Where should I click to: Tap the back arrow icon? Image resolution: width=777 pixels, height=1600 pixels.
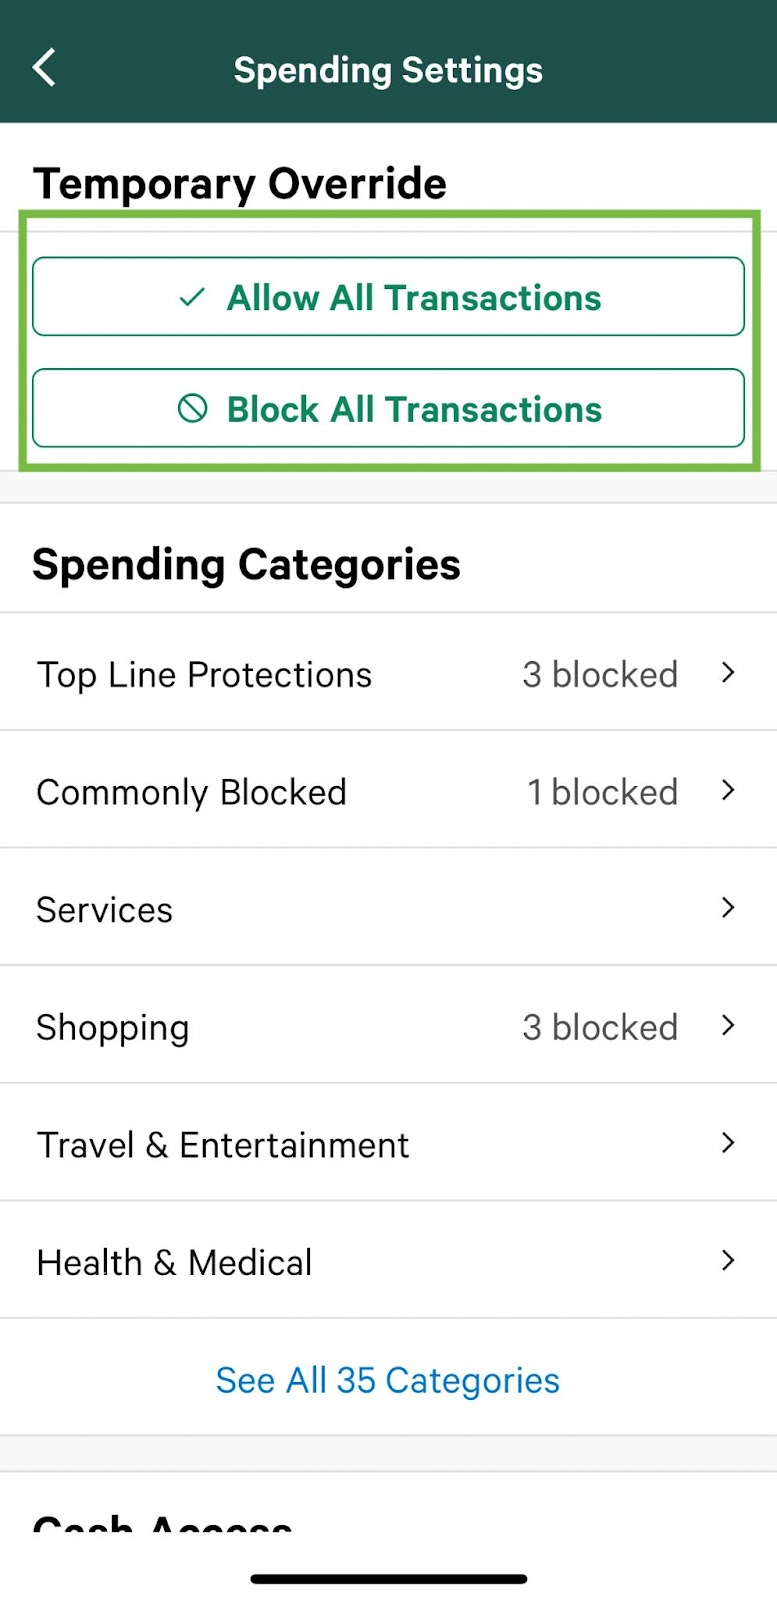44,68
